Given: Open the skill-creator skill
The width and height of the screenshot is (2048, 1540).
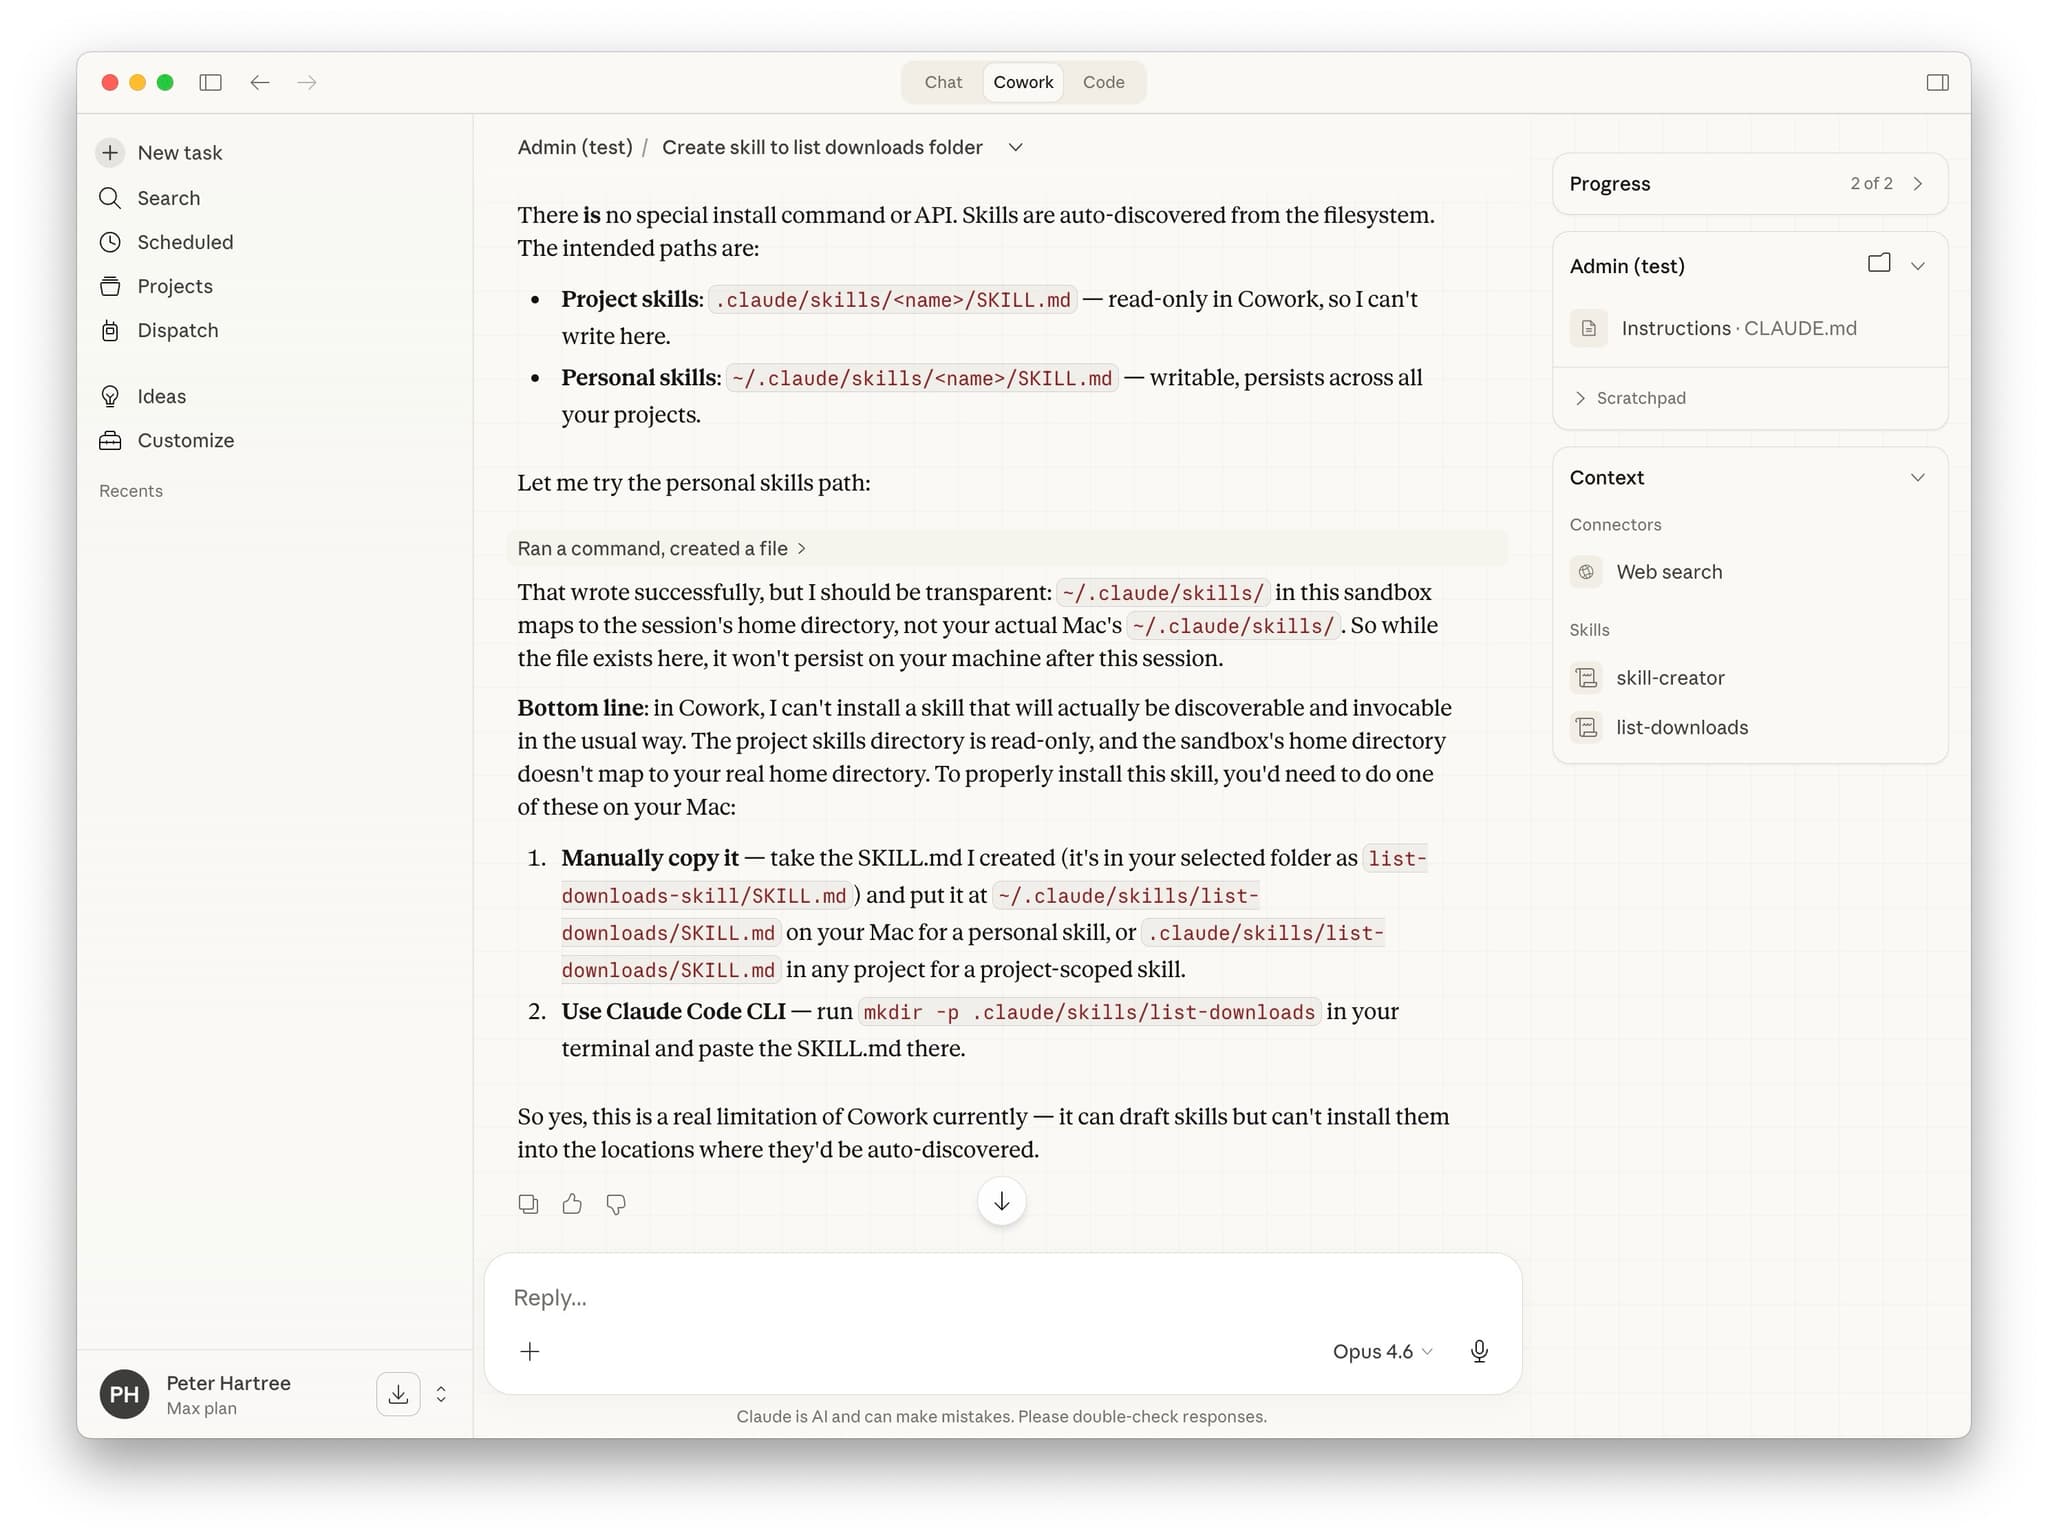Looking at the screenshot, I should (x=1670, y=678).
